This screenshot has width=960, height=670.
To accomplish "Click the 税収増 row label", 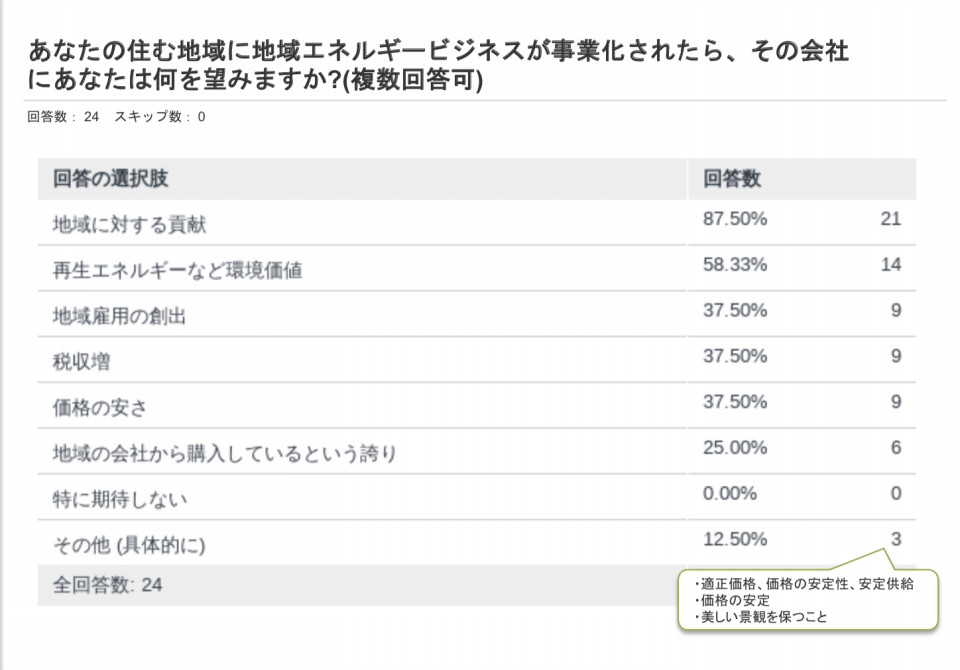I will point(81,361).
